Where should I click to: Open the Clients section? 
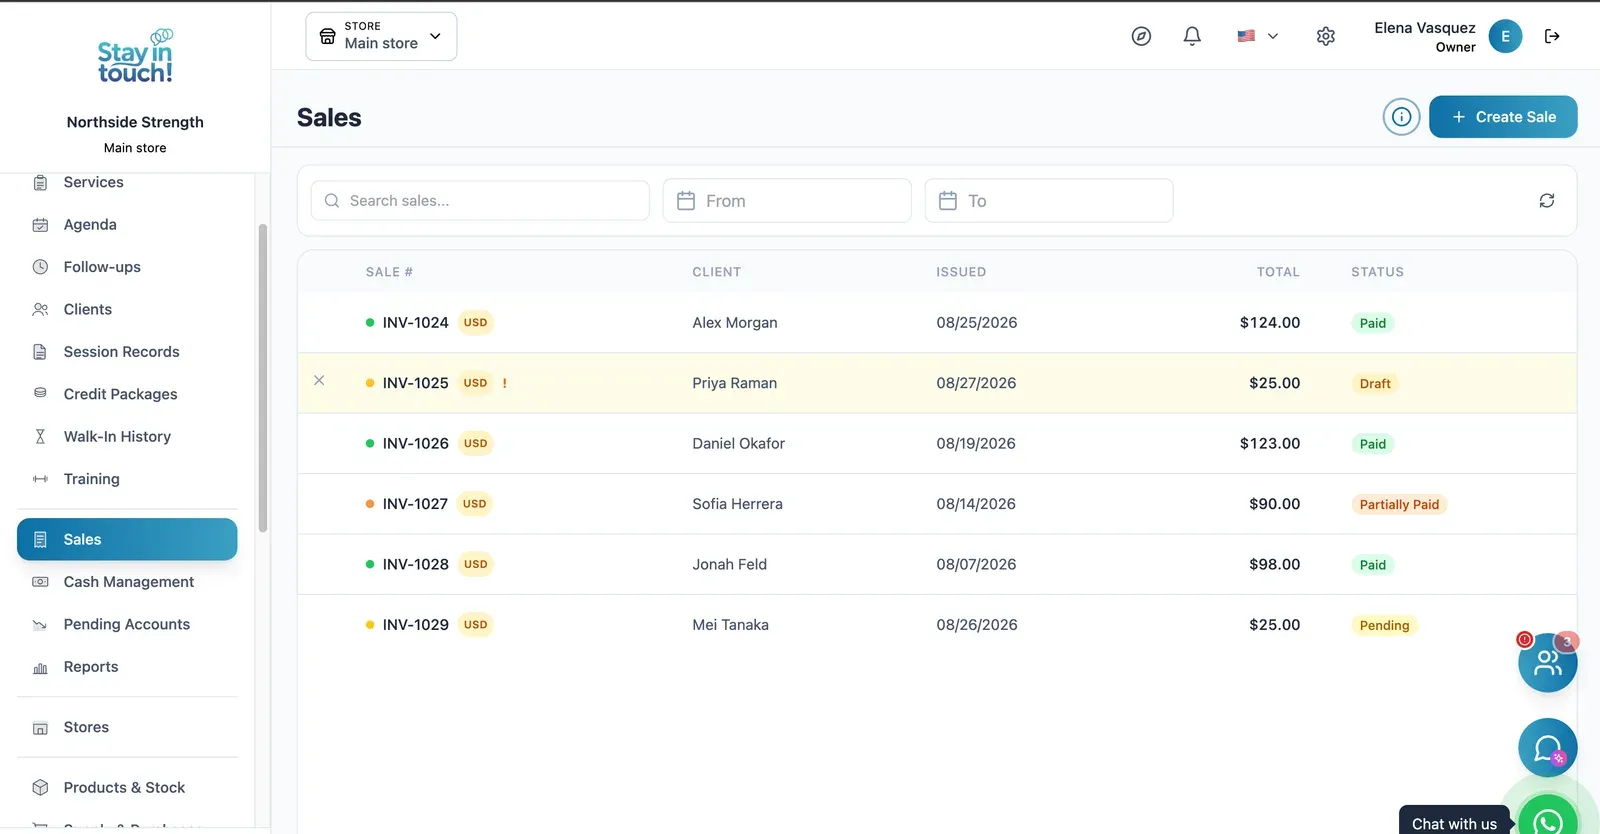coord(128,310)
